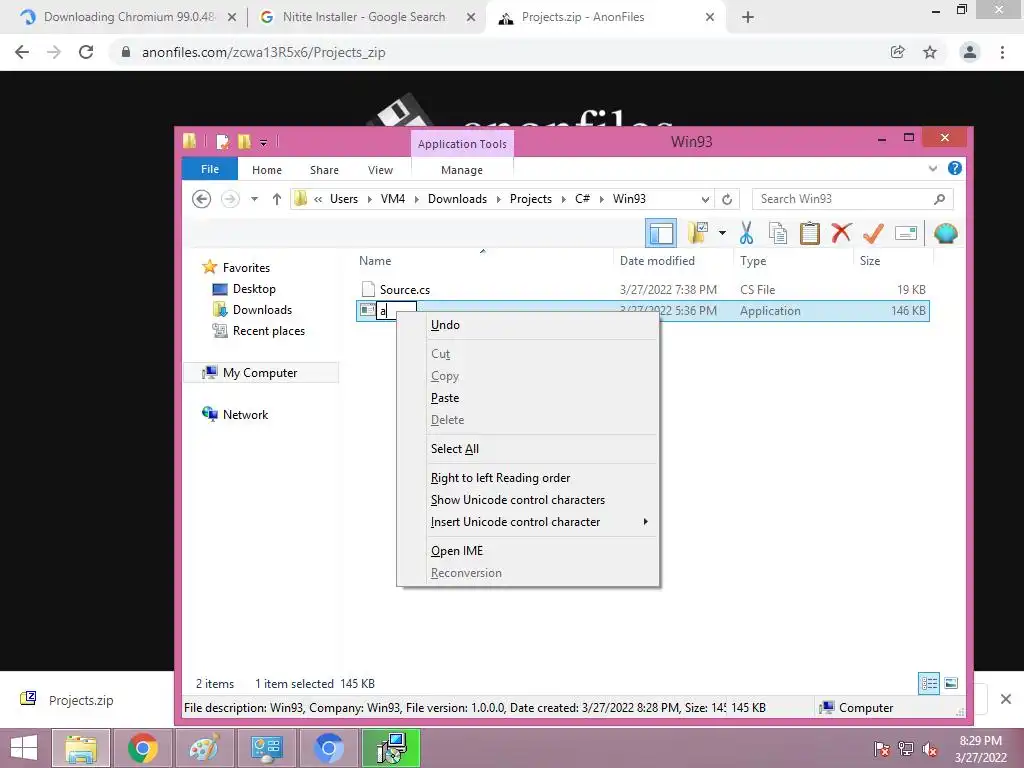Viewport: 1024px width, 768px height.
Task: Refresh the Win93 folder view
Action: (727, 199)
